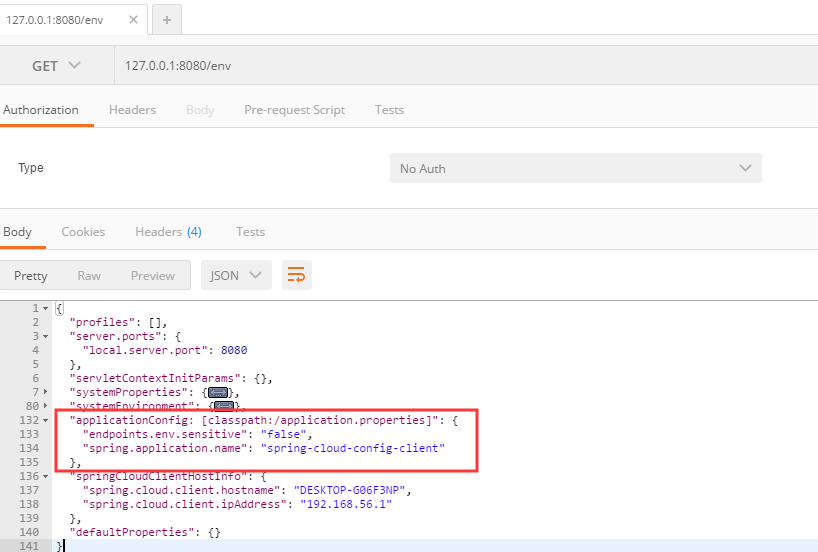Collapse springCloudClientHostInfo fold arrow at line 136
The height and width of the screenshot is (552, 818).
click(45, 476)
